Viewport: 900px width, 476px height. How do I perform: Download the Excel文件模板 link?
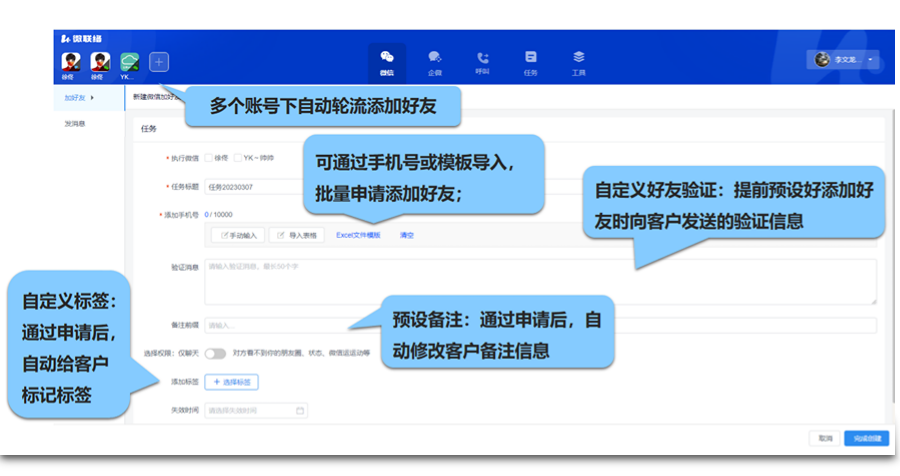point(358,235)
